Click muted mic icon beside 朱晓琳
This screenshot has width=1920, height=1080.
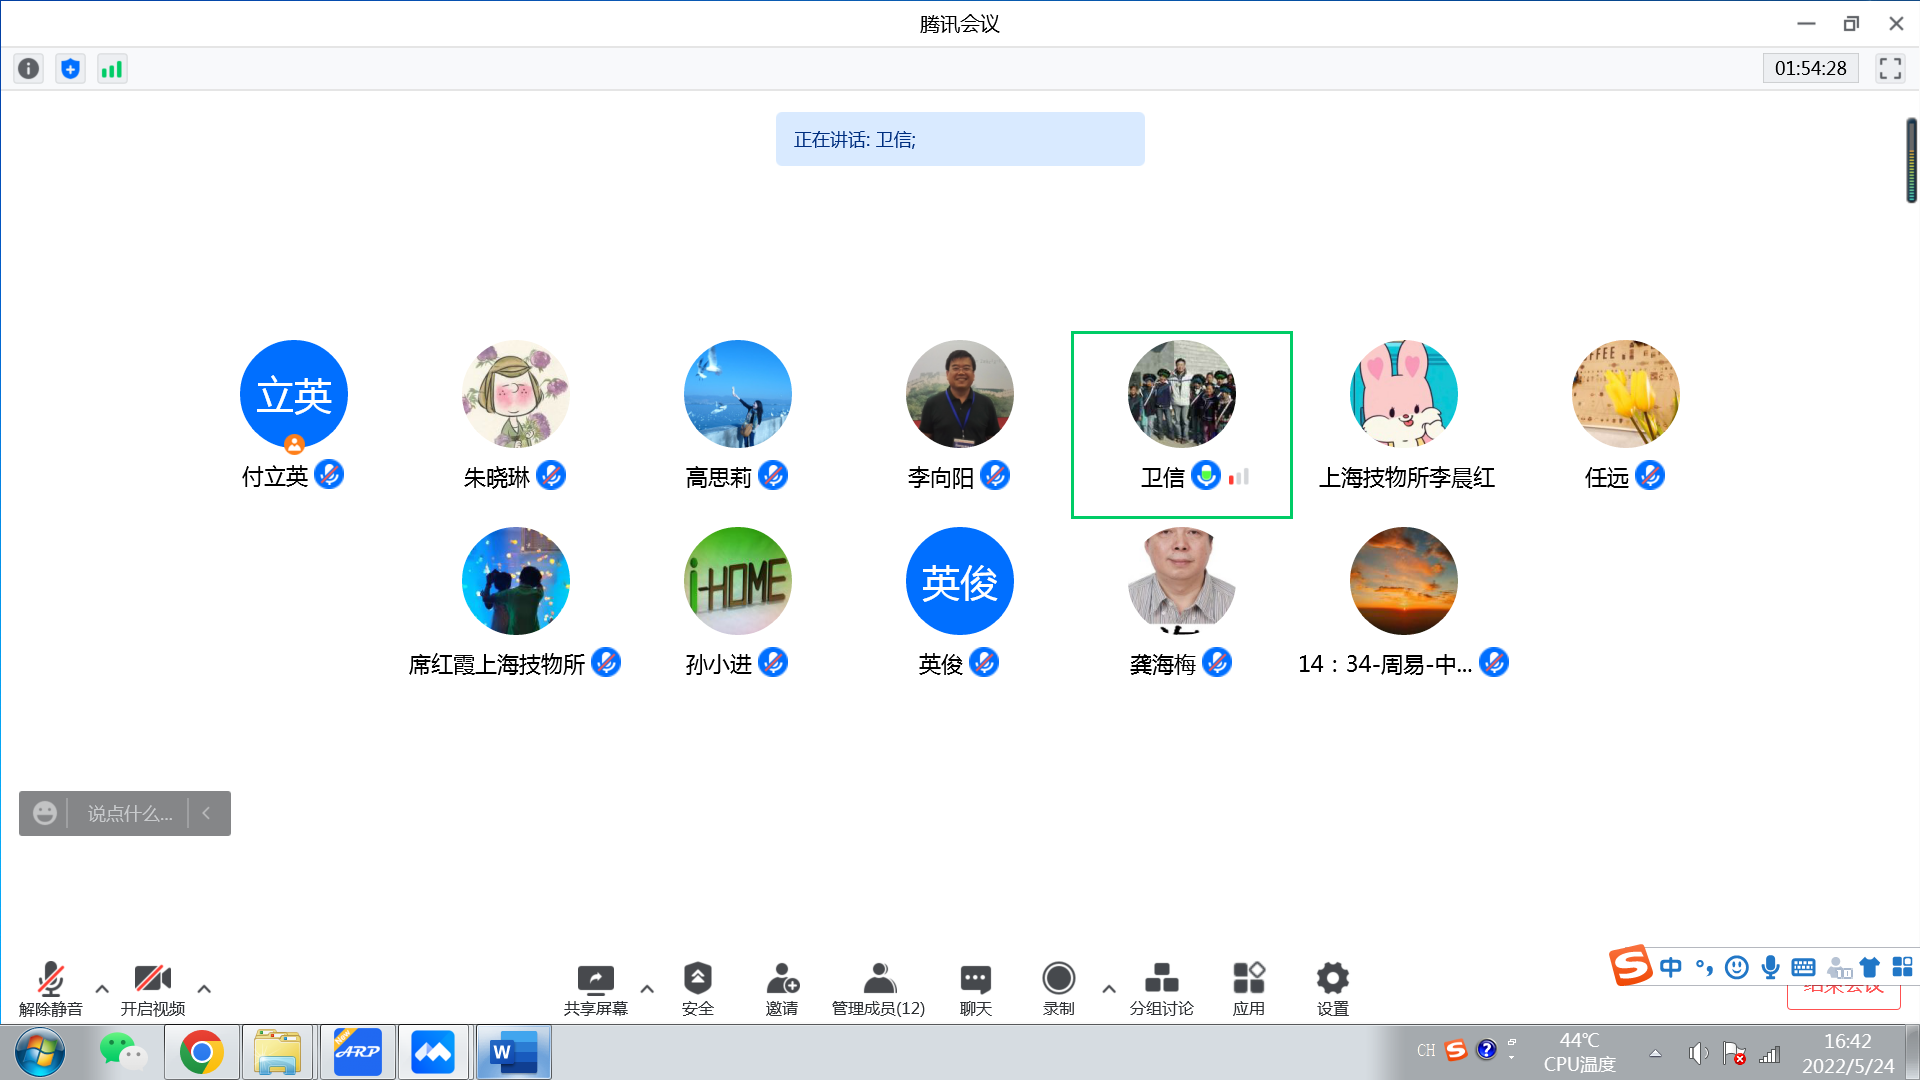click(x=551, y=475)
